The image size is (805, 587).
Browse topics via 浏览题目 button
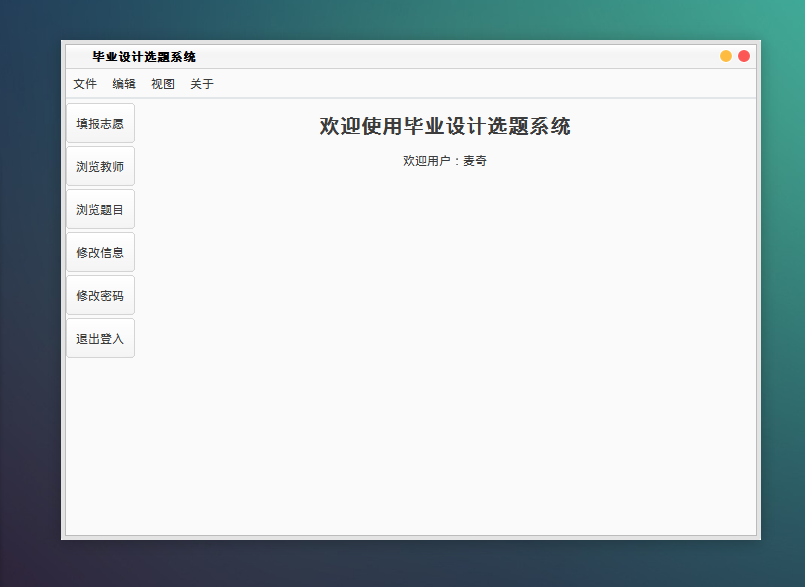tap(100, 209)
